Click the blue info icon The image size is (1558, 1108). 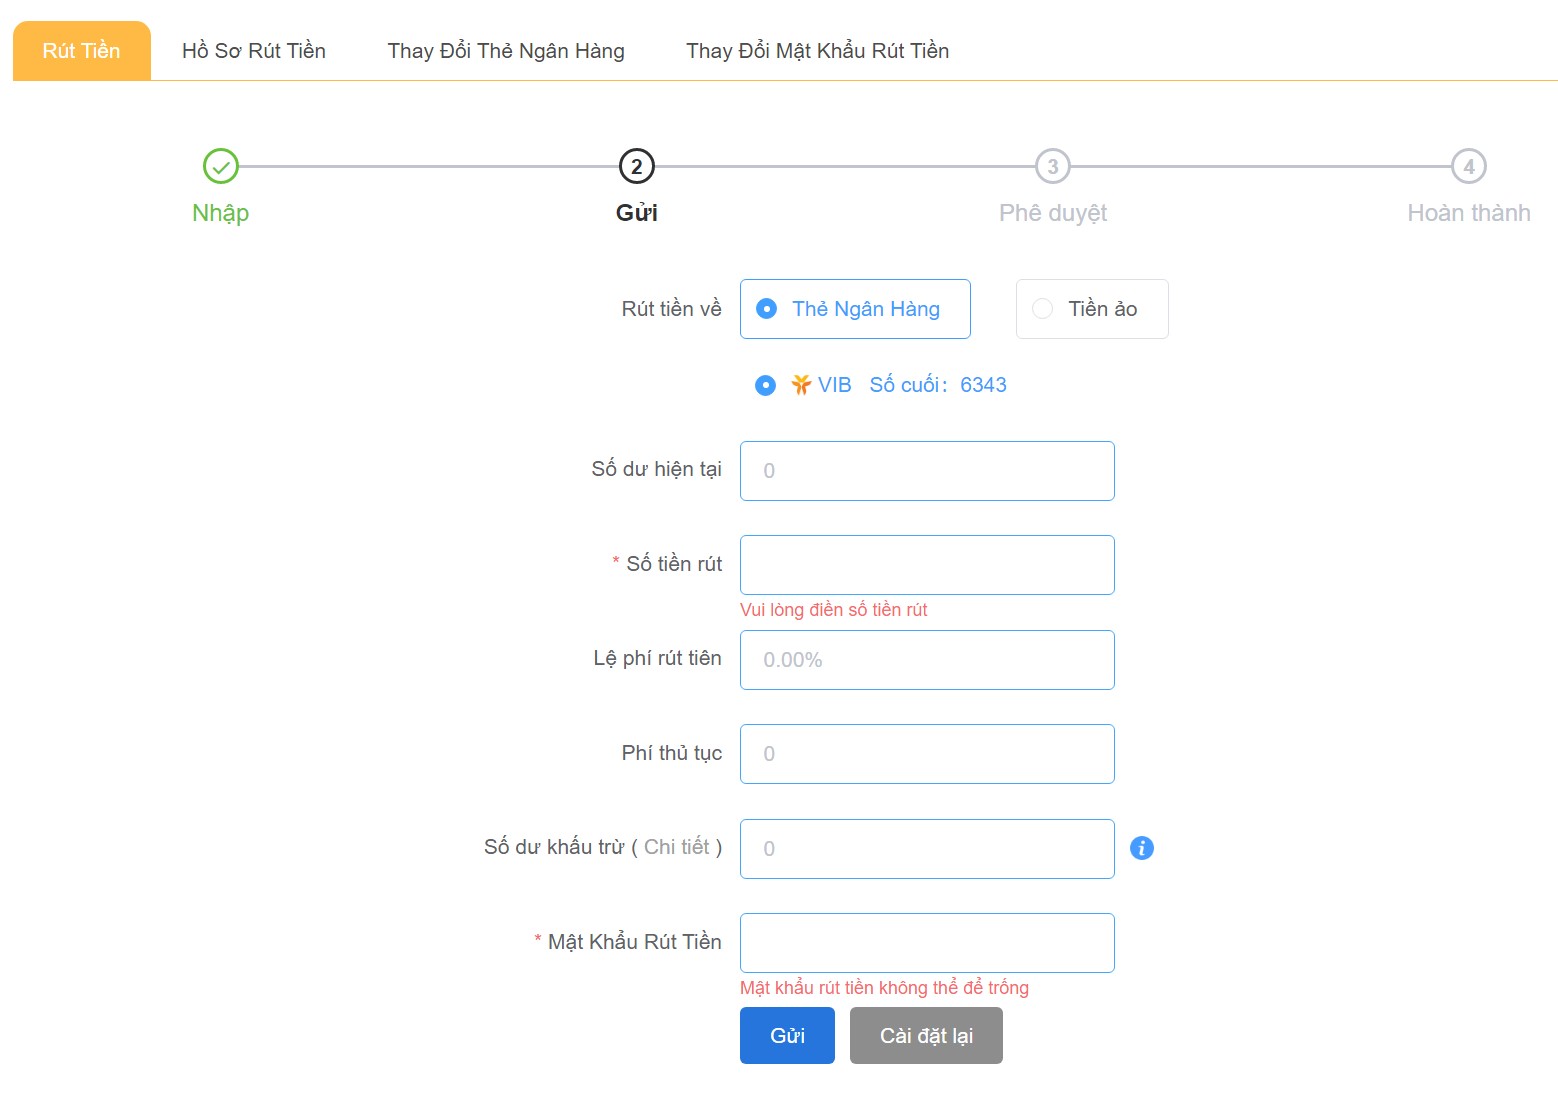(1142, 848)
